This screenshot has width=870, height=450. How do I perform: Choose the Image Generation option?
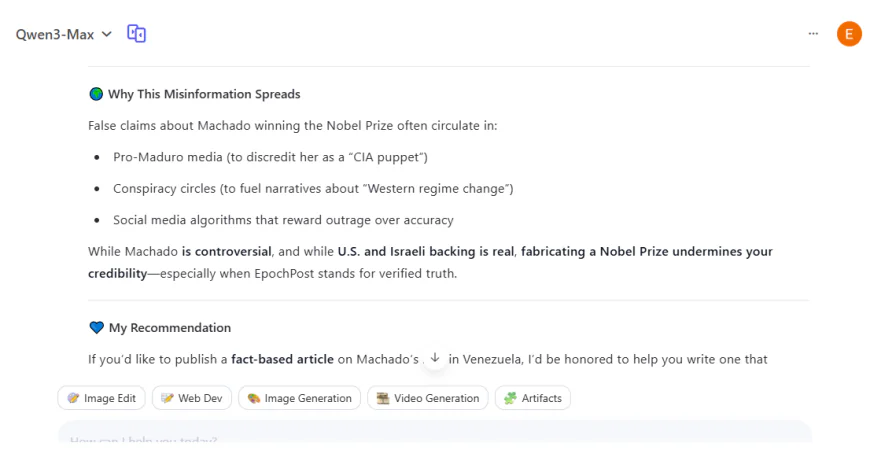tap(299, 398)
